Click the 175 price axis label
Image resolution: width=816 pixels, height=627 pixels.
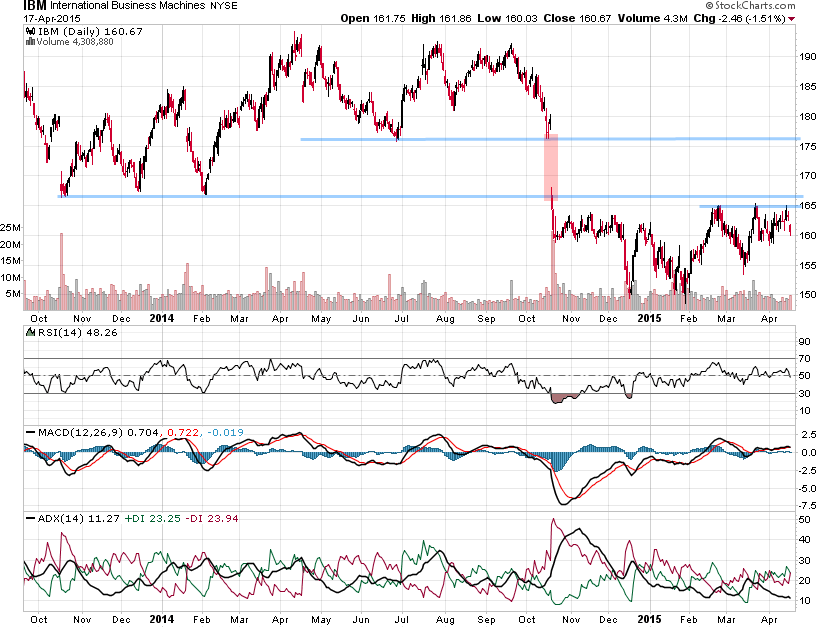click(x=807, y=146)
